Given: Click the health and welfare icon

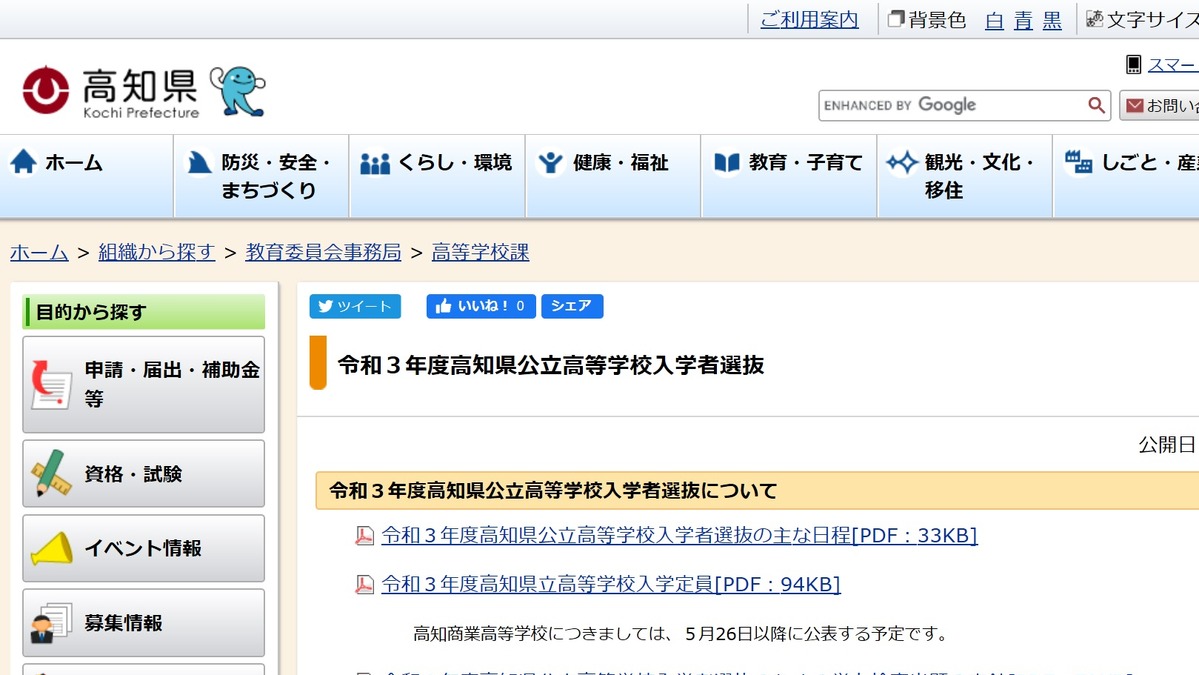Looking at the screenshot, I should point(550,162).
